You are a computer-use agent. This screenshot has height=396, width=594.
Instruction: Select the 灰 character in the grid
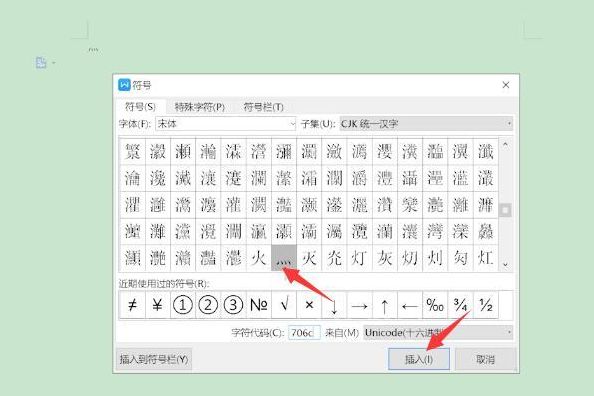pos(385,258)
